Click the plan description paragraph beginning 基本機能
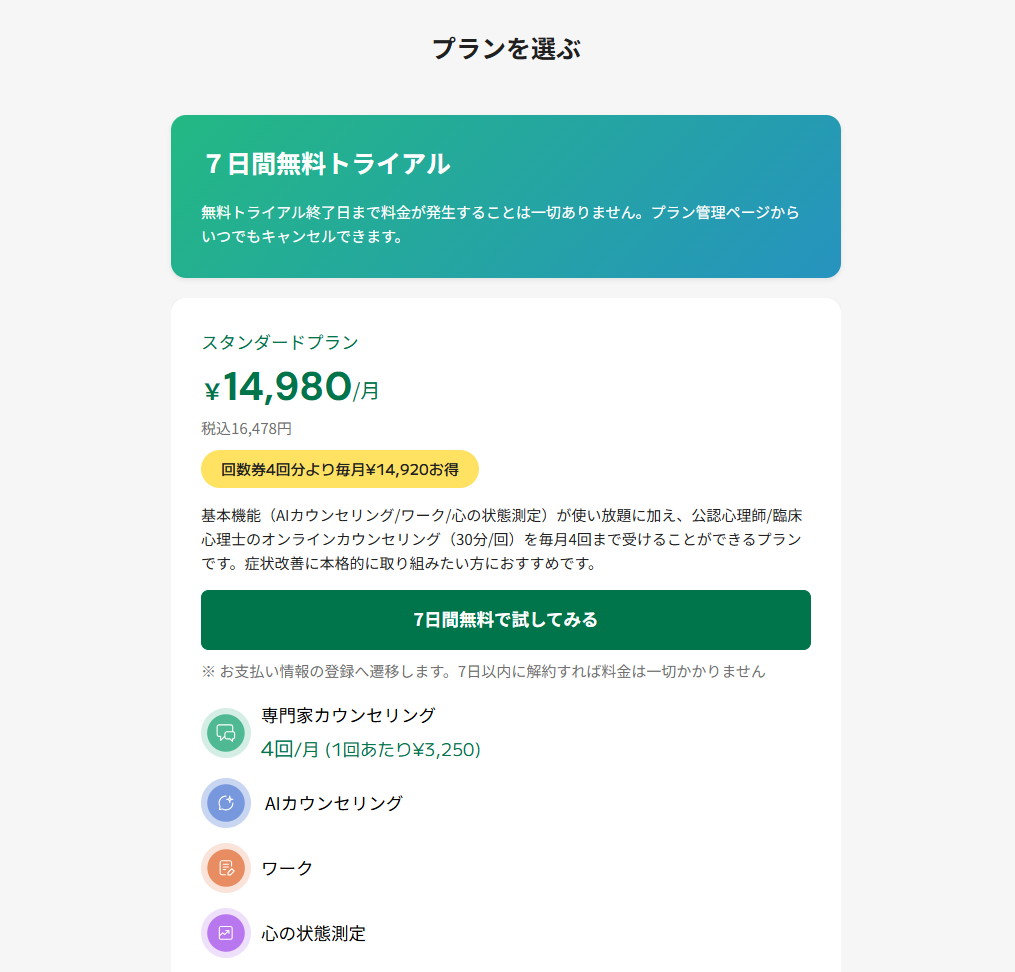 (502, 539)
